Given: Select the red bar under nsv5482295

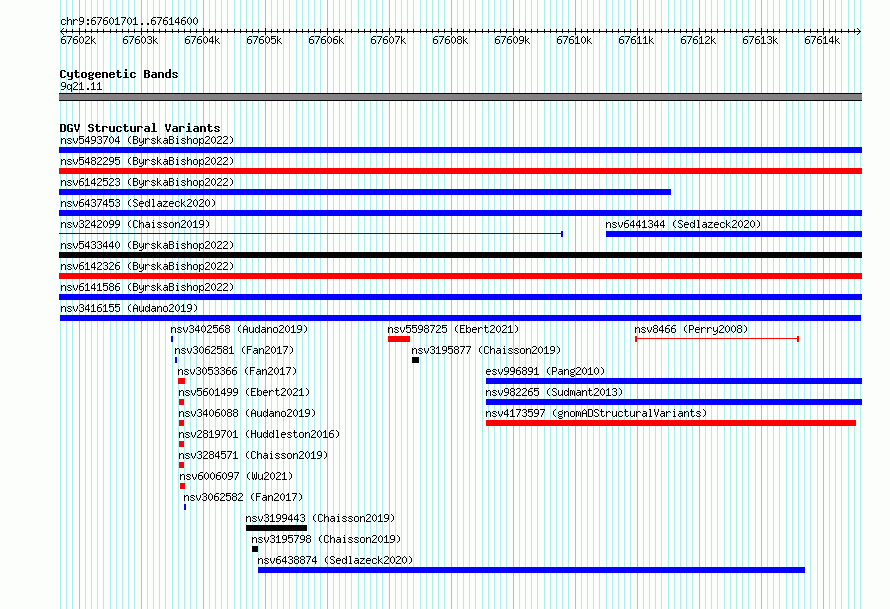Looking at the screenshot, I should pos(460,171).
